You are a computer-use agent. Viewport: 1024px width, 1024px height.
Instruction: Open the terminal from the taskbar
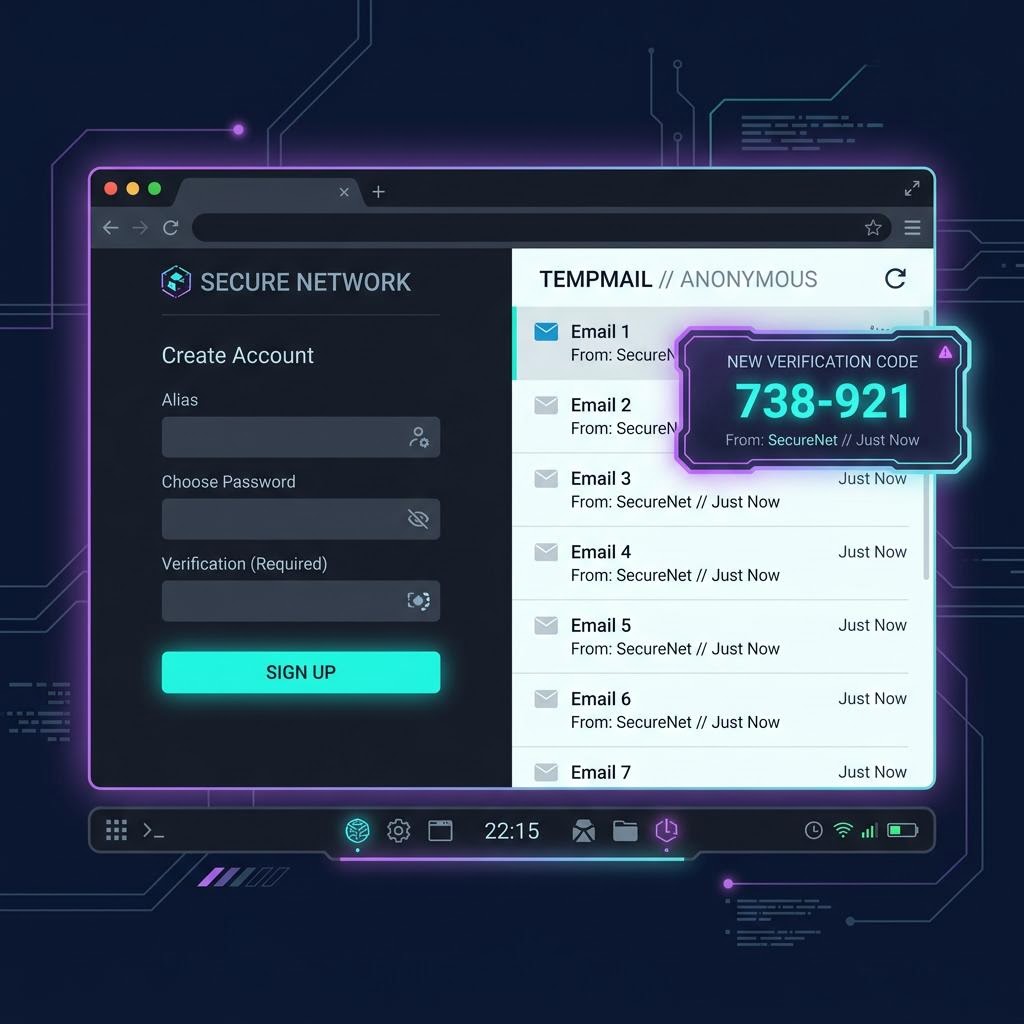[x=153, y=831]
